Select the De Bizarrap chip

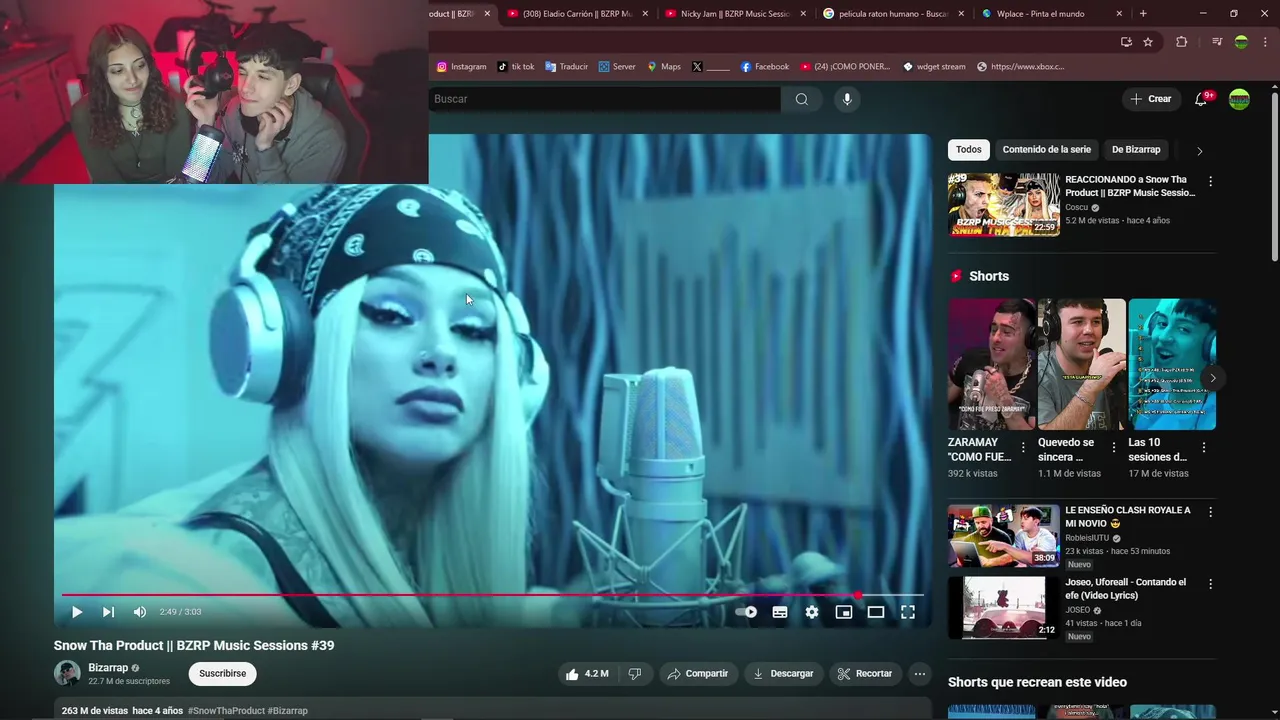click(x=1136, y=150)
